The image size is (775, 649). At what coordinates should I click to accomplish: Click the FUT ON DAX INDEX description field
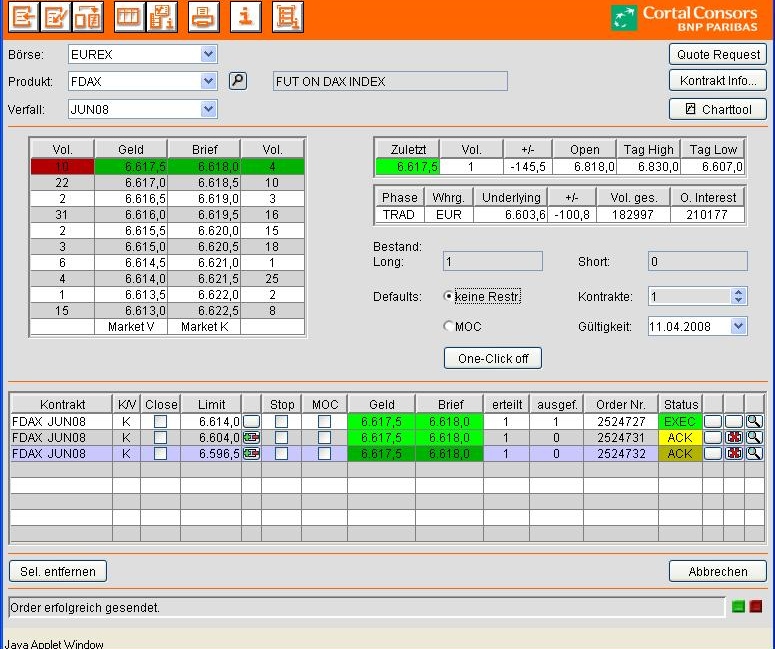(390, 81)
